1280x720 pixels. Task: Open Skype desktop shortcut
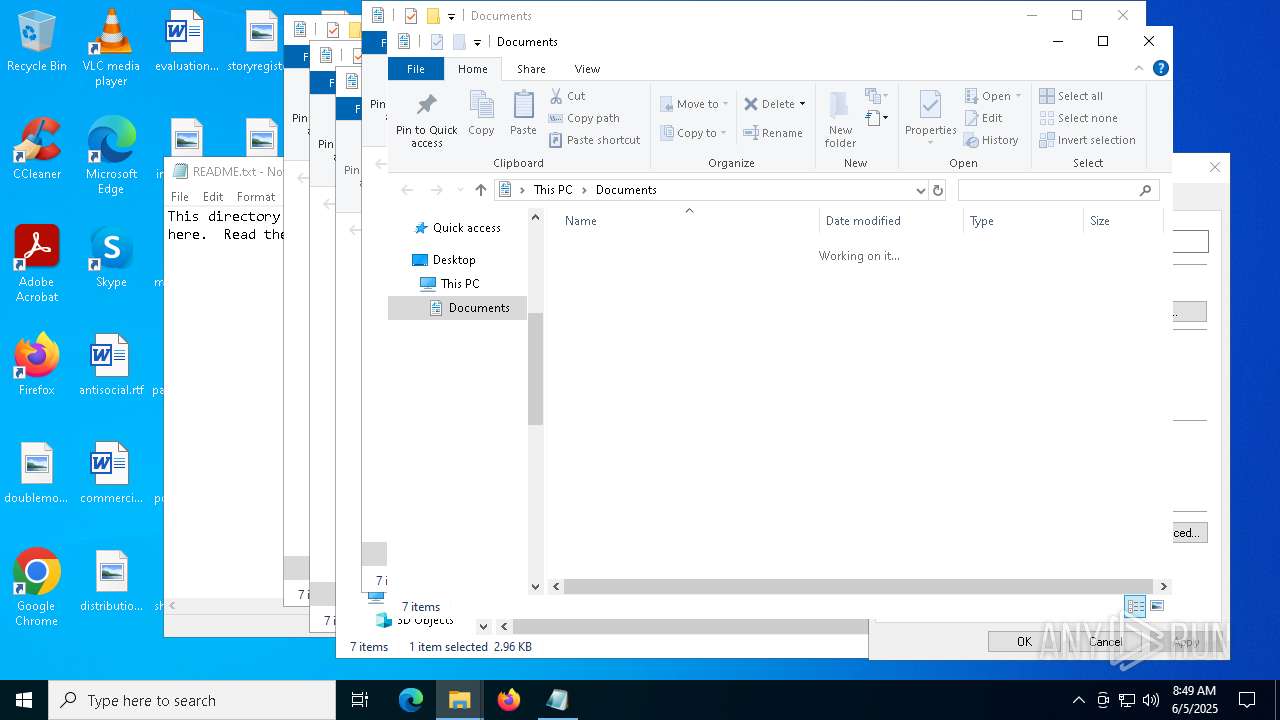click(111, 258)
